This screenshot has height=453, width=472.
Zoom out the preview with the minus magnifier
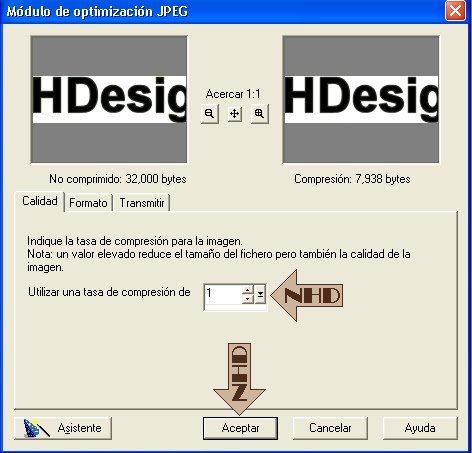tap(210, 114)
